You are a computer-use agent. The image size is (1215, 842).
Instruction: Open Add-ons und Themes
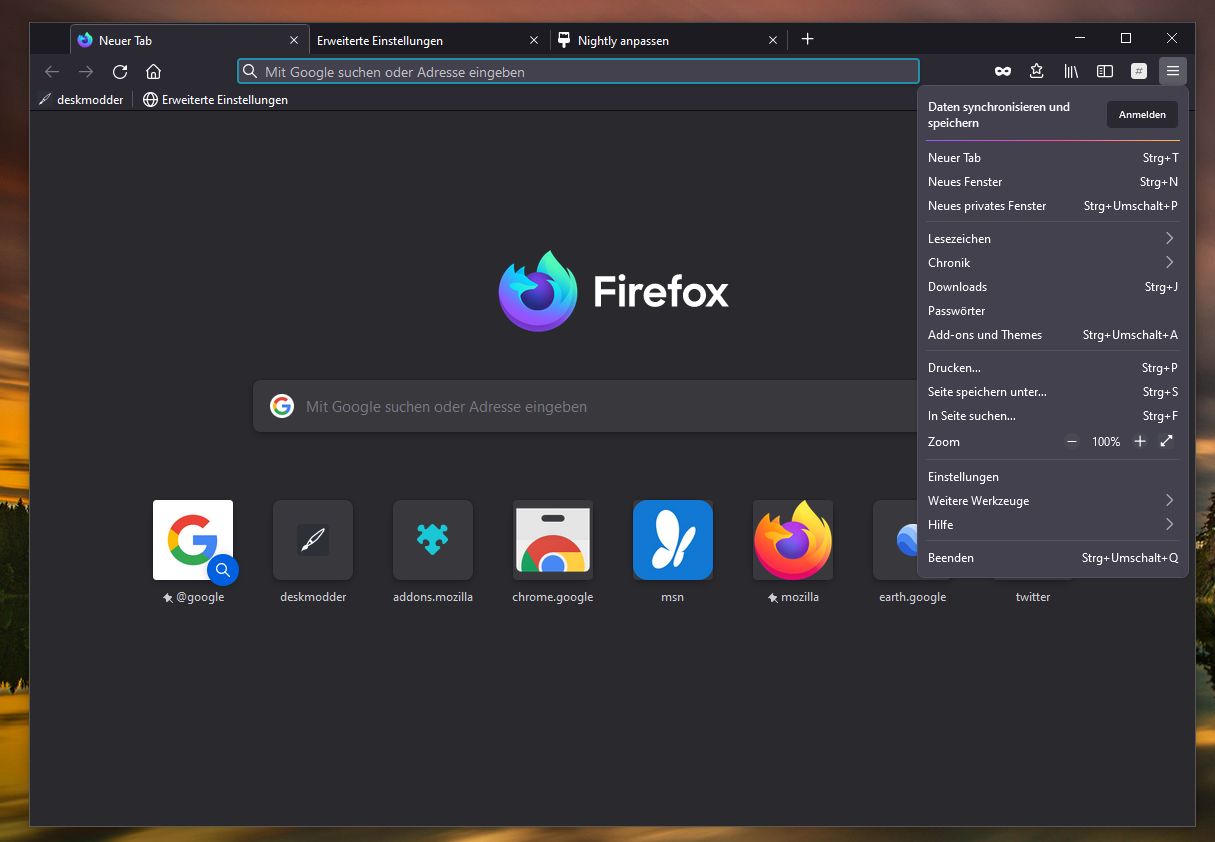coord(1053,335)
